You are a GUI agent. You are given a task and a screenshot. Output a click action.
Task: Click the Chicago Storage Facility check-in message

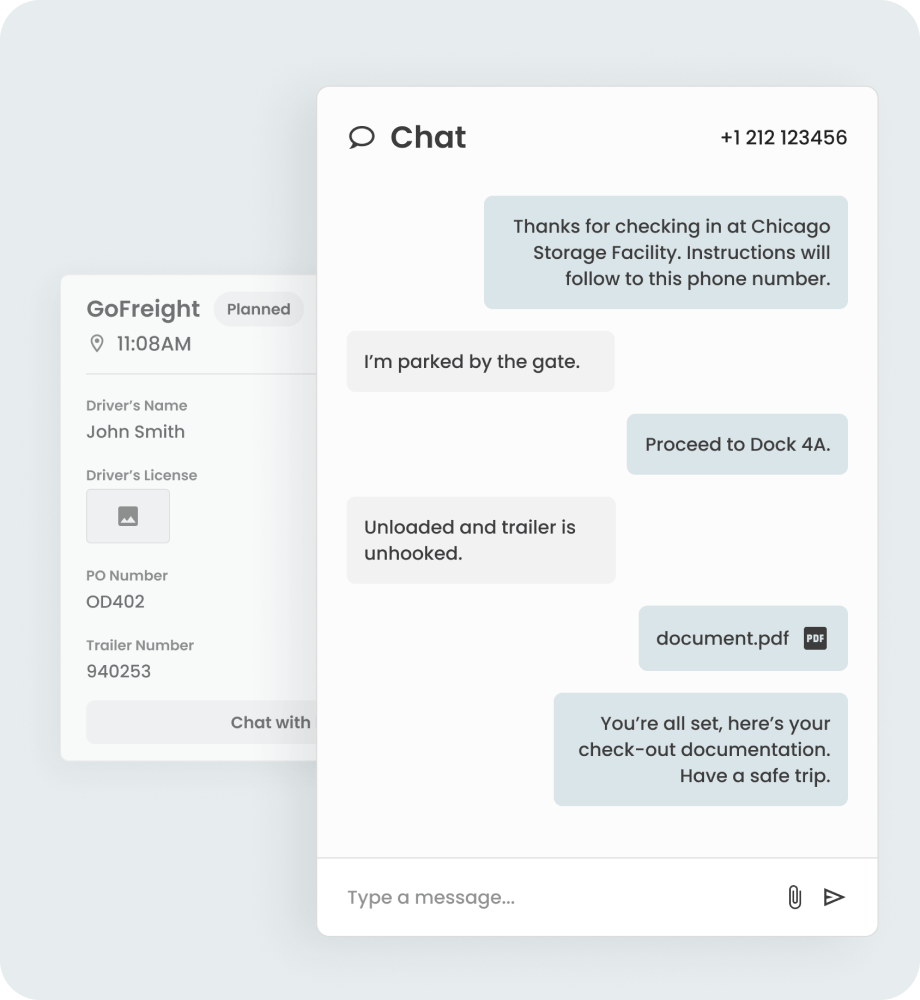pos(666,252)
